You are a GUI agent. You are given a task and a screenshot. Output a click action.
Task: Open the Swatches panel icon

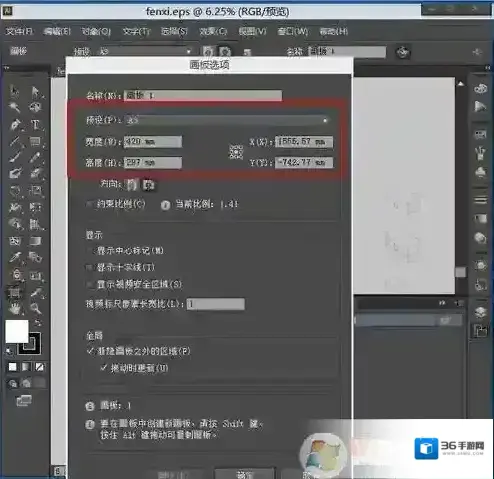[480, 134]
